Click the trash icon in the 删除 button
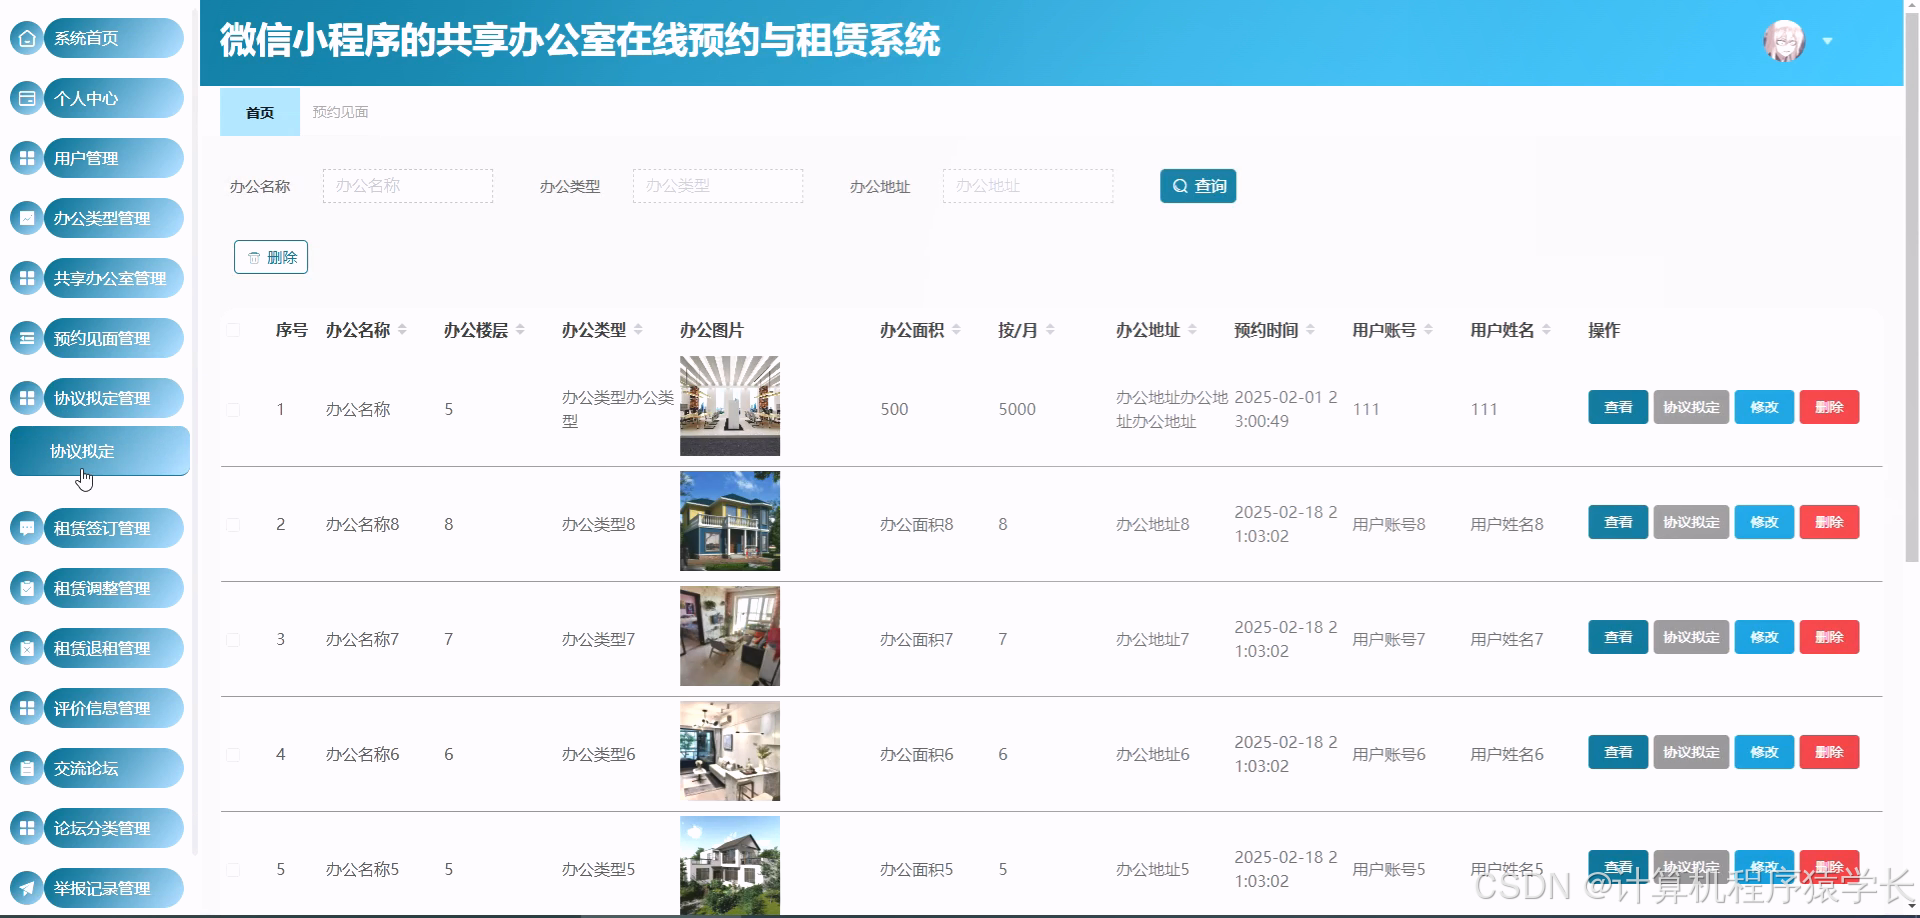 click(253, 257)
